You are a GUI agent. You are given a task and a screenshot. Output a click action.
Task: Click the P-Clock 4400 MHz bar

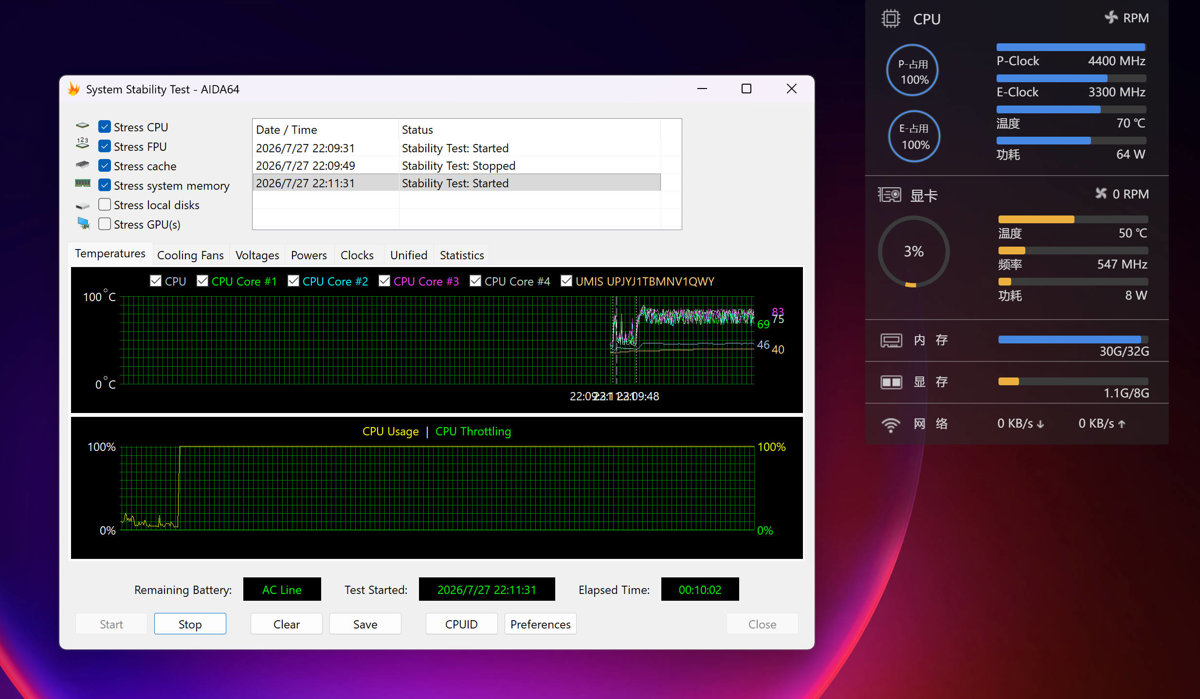[x=1071, y=47]
